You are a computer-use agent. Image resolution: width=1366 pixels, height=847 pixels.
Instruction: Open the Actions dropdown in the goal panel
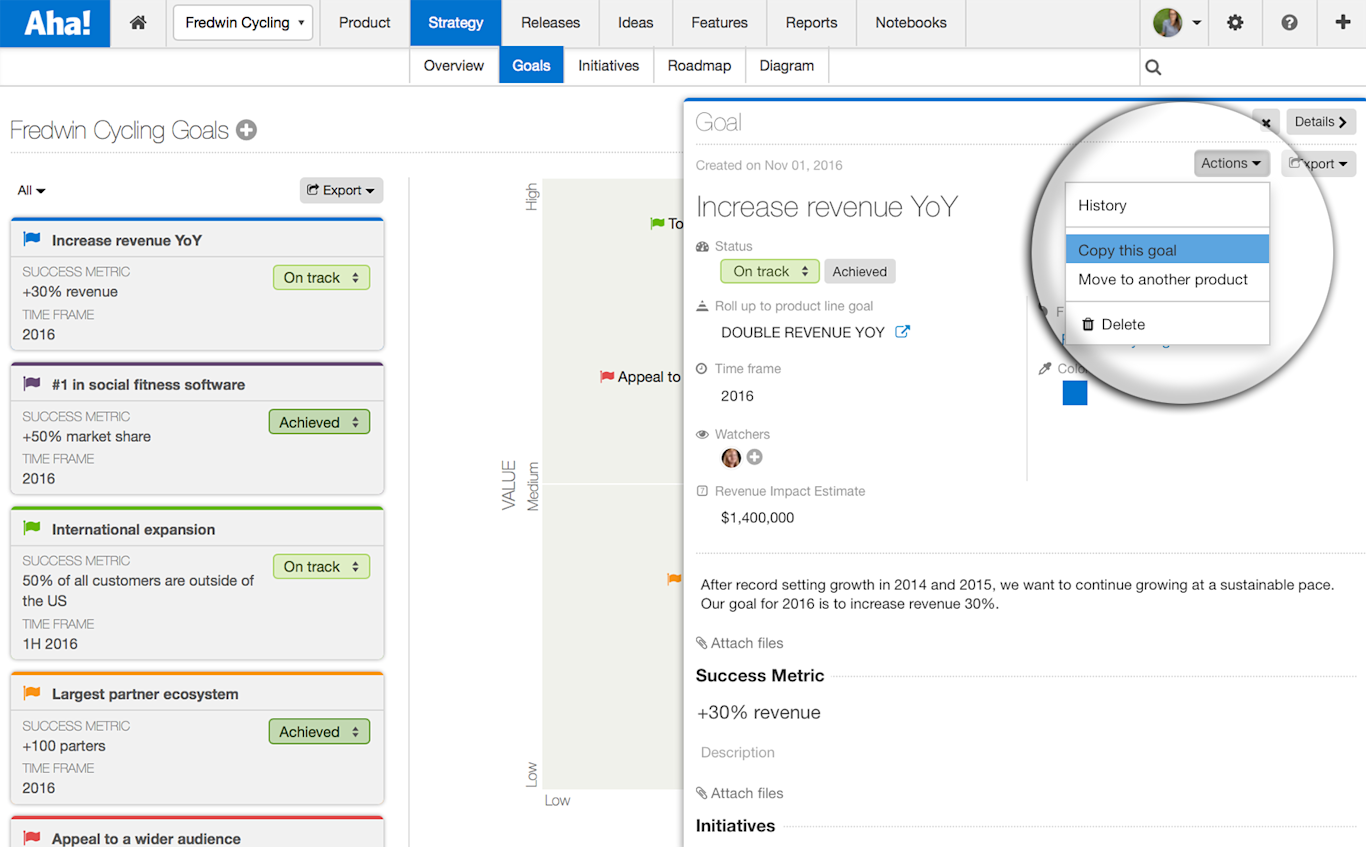tap(1231, 162)
